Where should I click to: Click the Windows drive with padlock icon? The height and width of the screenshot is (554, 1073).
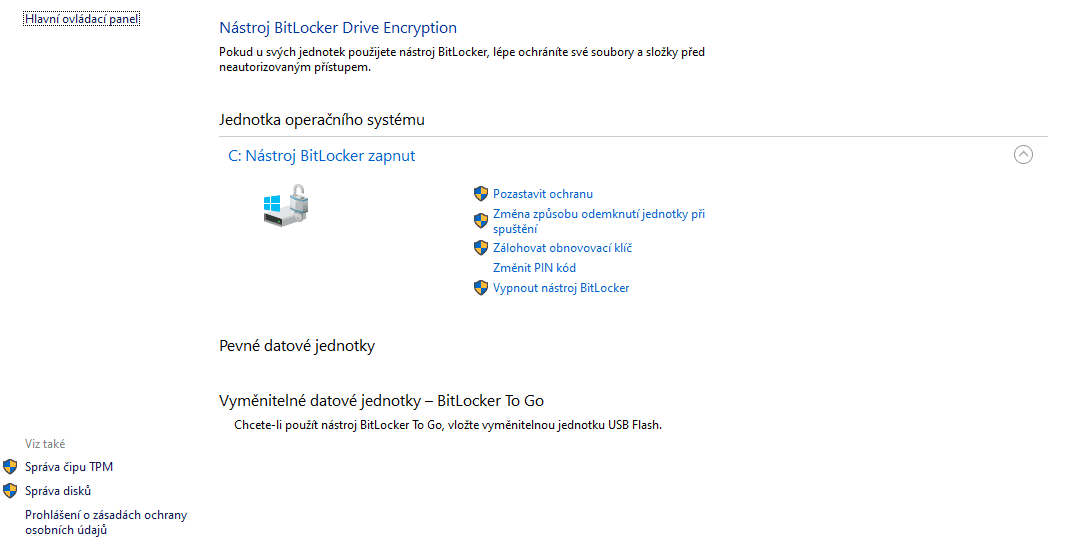286,205
